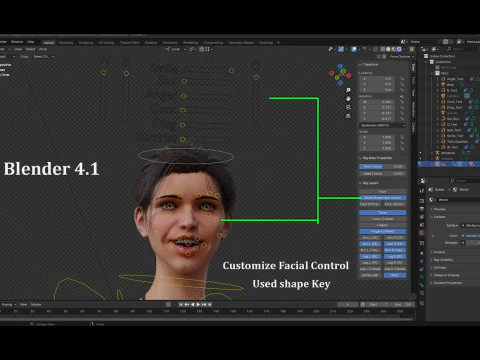
Task: Click the Scale X value field
Action: pyautogui.click(x=377, y=137)
